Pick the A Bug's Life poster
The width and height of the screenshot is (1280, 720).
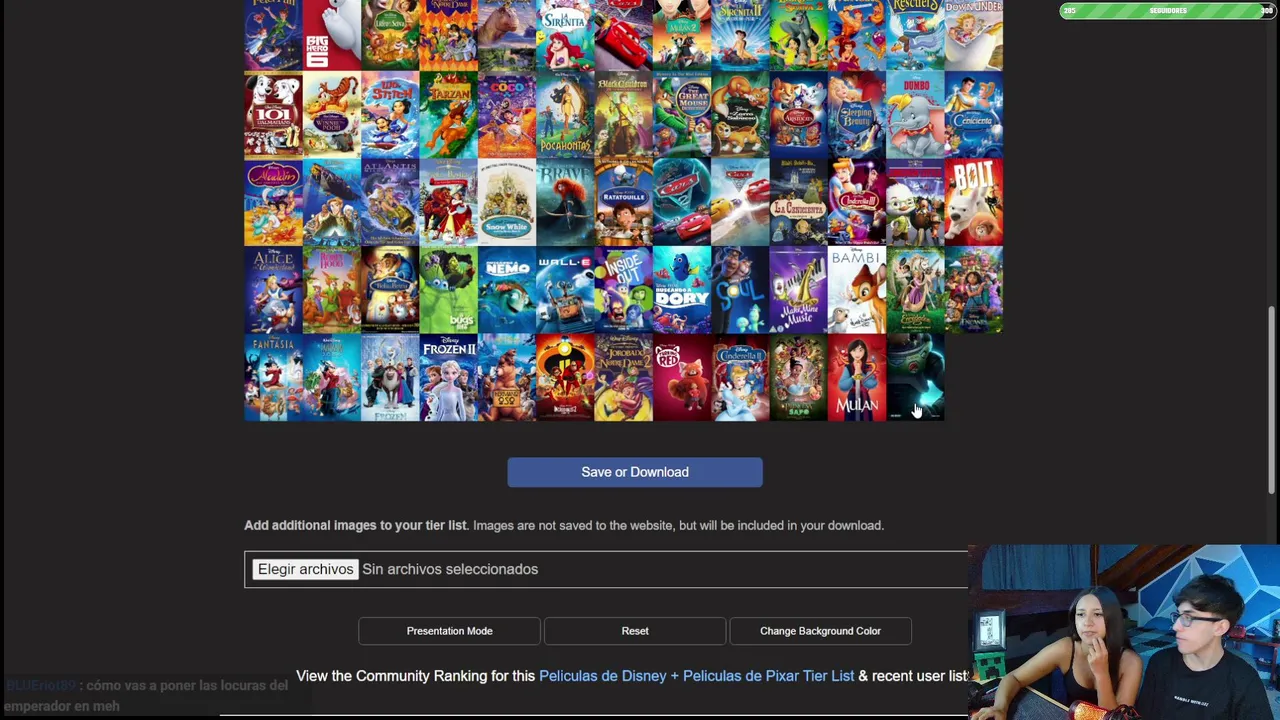448,290
